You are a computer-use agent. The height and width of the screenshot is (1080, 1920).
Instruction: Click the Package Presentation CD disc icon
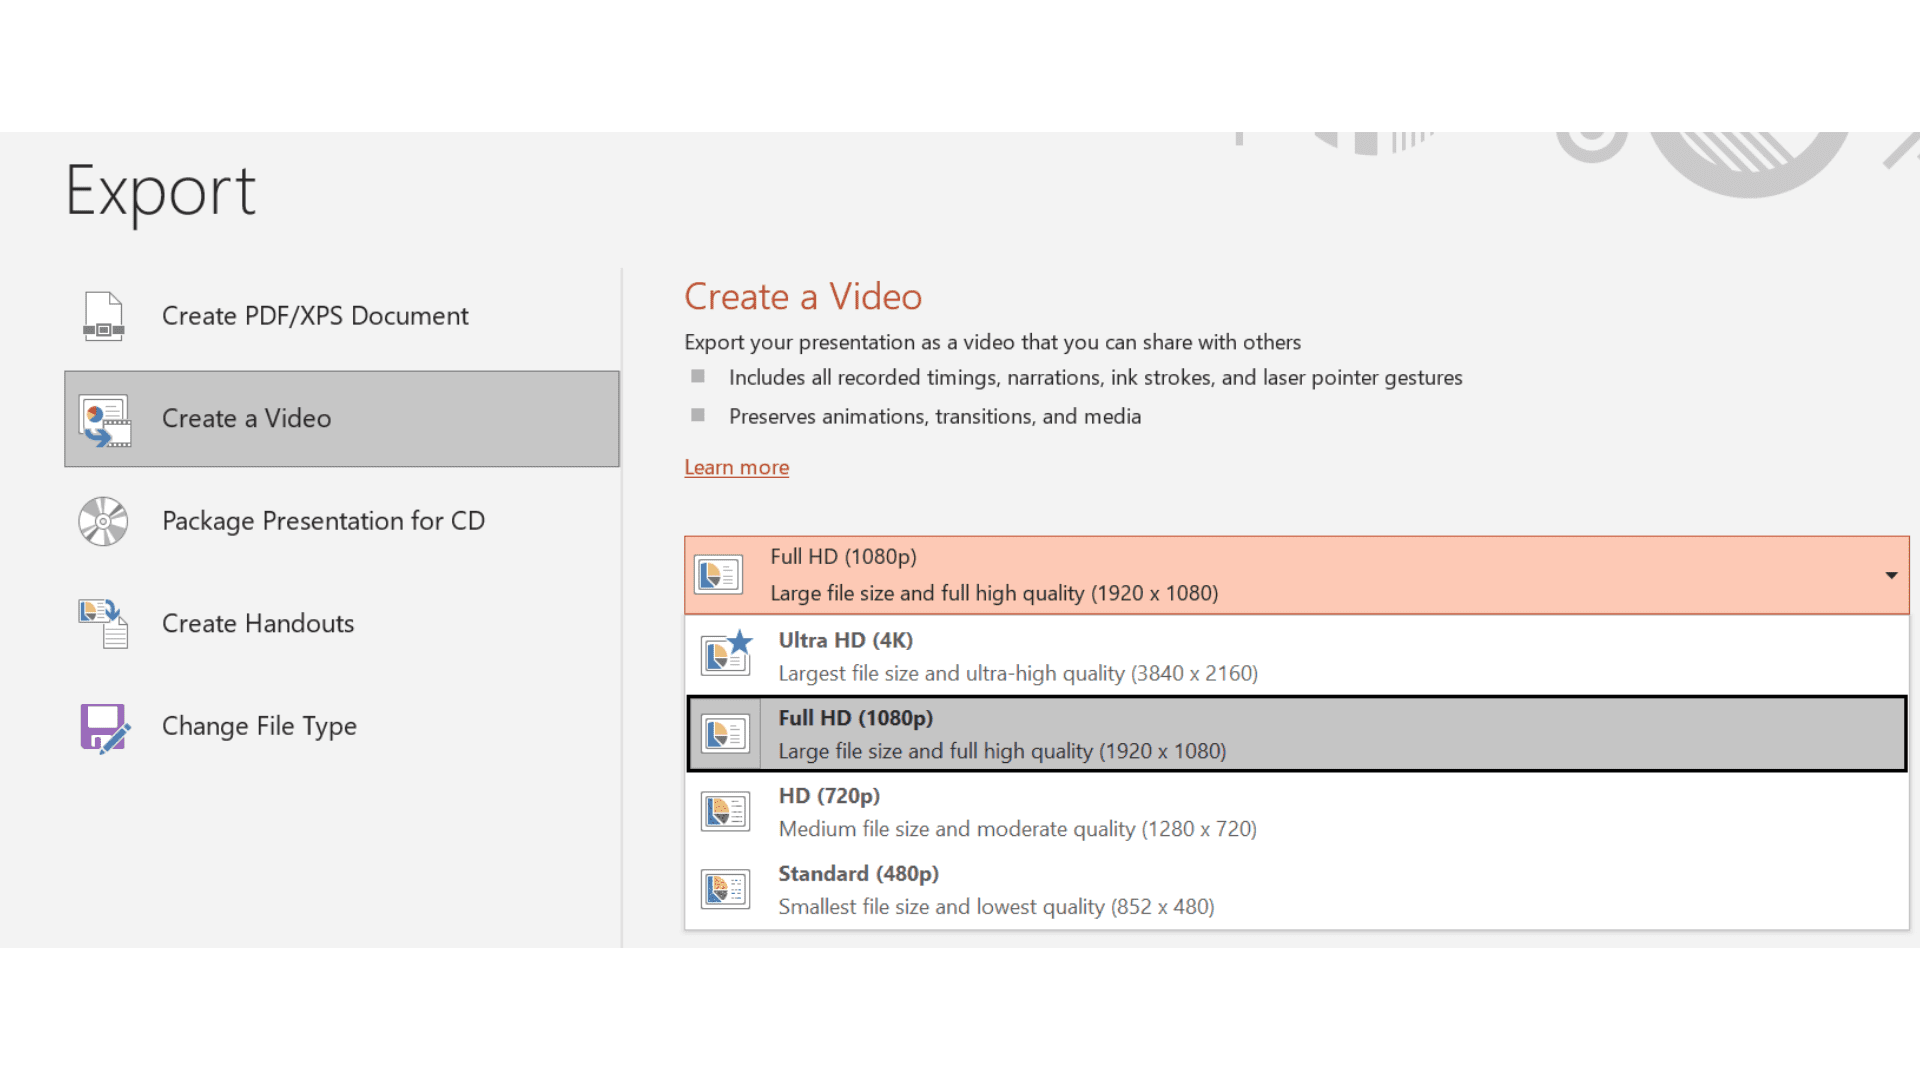pos(104,521)
